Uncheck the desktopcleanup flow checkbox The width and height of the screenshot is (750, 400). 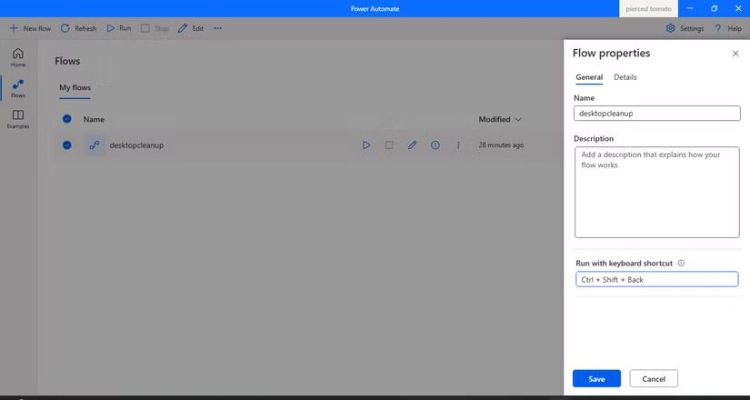tap(67, 145)
